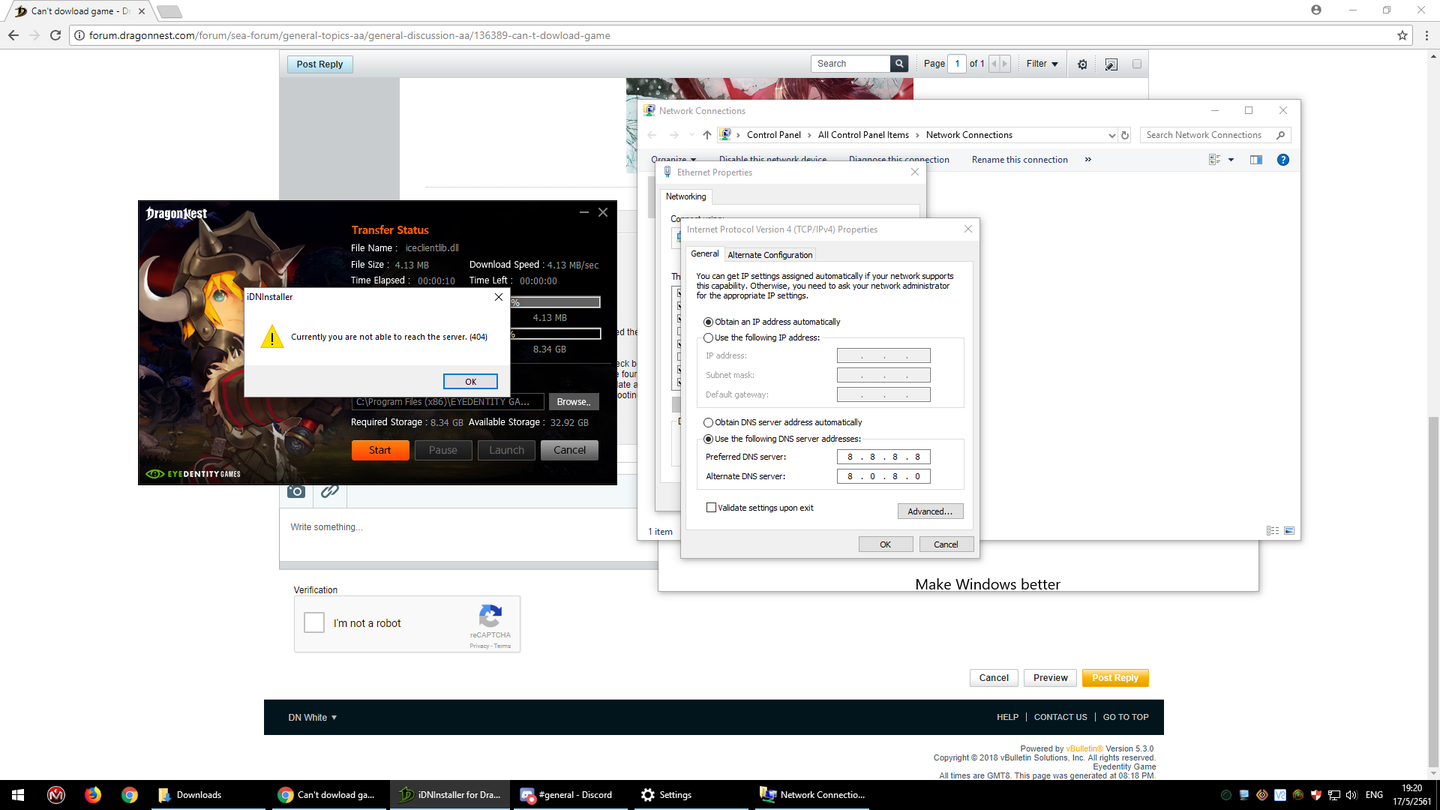The width and height of the screenshot is (1440, 810).
Task: Open the DN White theme dropdown
Action: [312, 717]
